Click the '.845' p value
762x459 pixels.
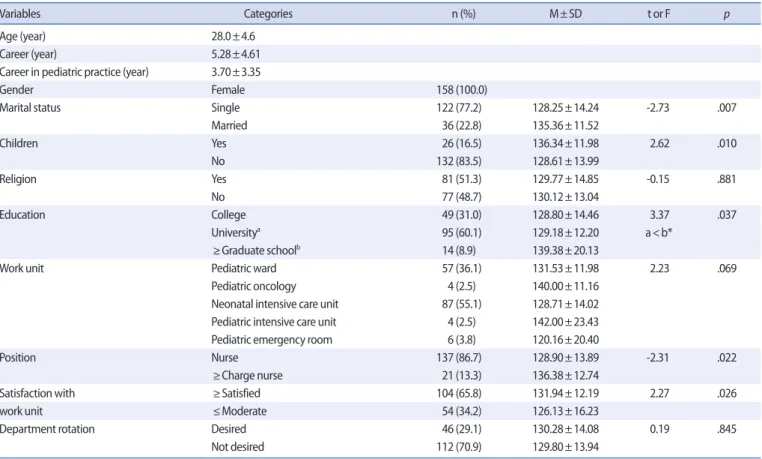[x=727, y=429]
